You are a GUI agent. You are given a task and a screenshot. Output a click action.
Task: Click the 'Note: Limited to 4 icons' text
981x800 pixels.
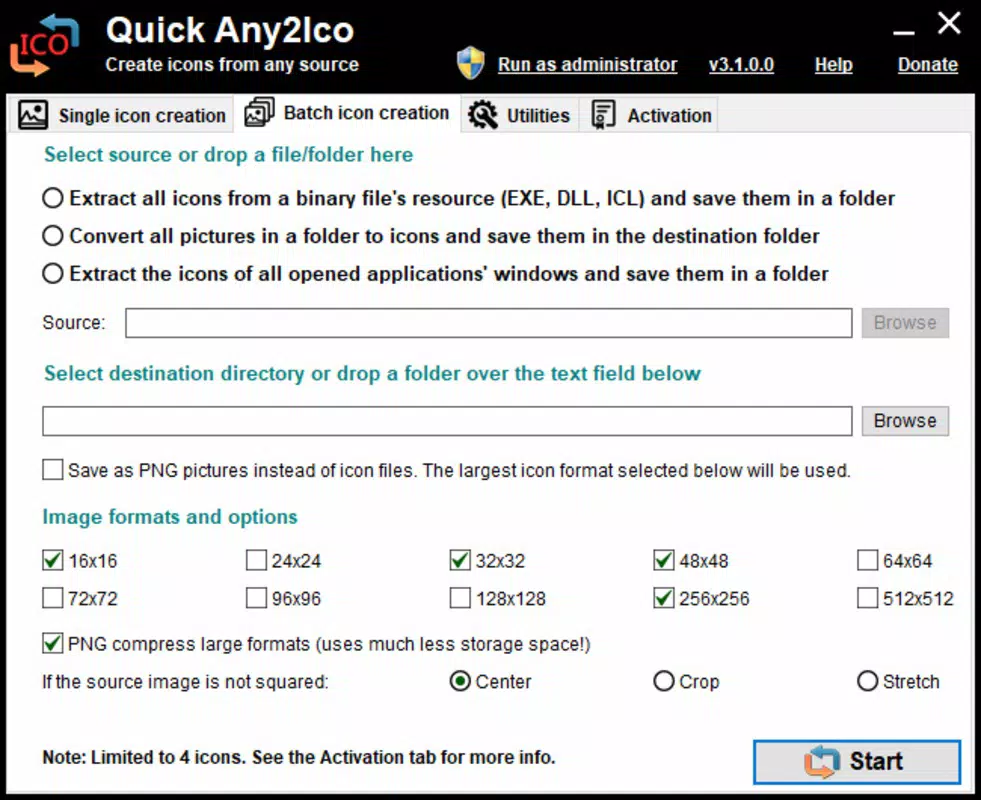pos(298,757)
